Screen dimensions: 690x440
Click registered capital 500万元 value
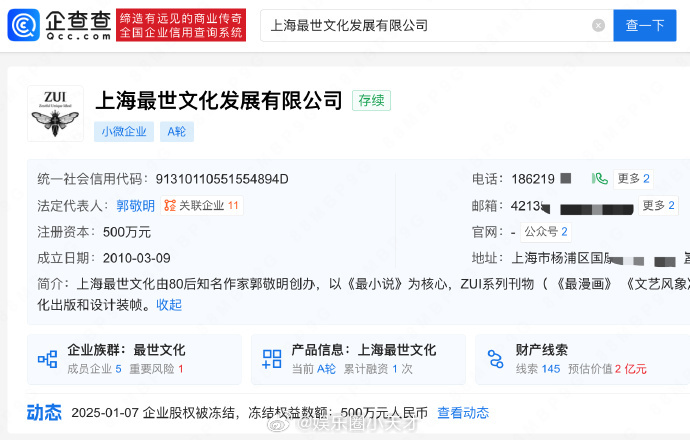pyautogui.click(x=127, y=232)
